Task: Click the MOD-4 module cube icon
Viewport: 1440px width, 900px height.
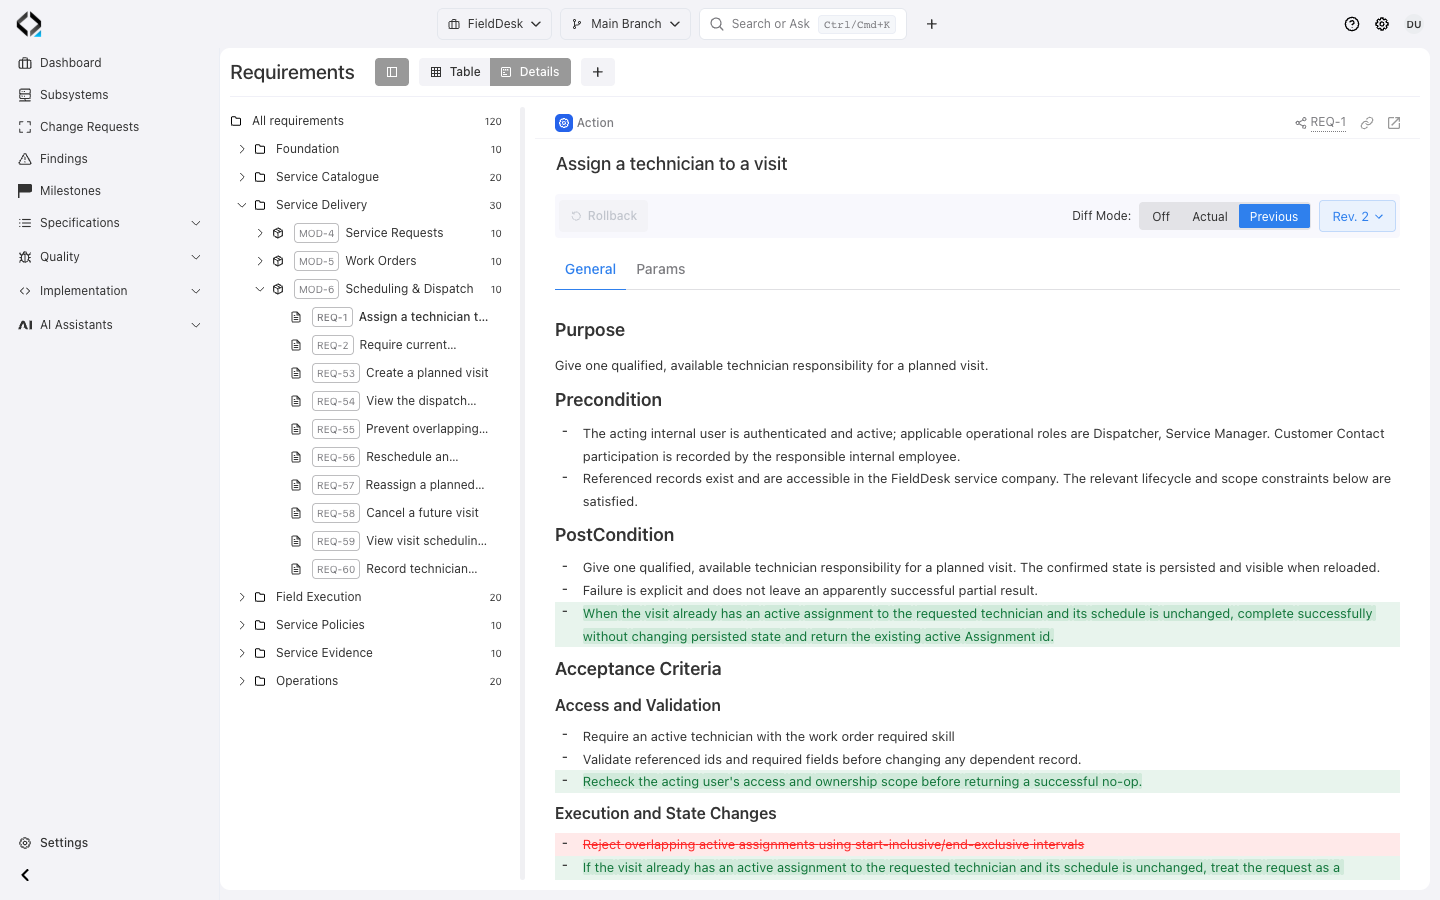Action: pos(278,233)
